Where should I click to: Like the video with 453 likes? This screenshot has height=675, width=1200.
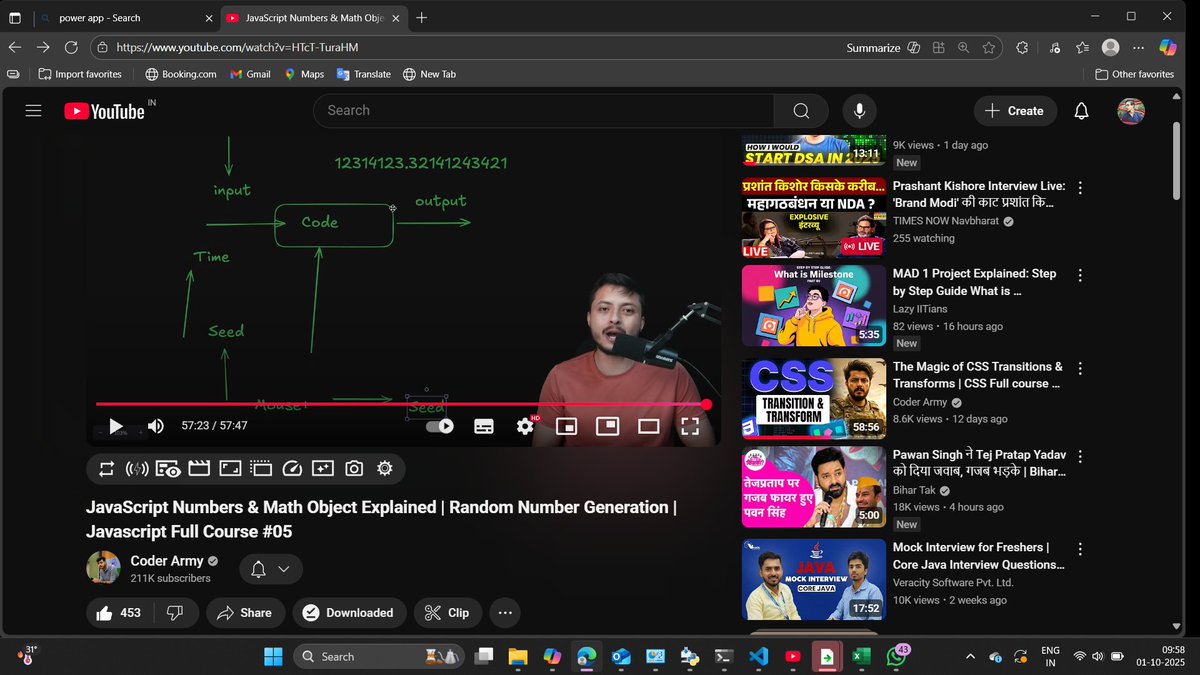[x=119, y=613]
